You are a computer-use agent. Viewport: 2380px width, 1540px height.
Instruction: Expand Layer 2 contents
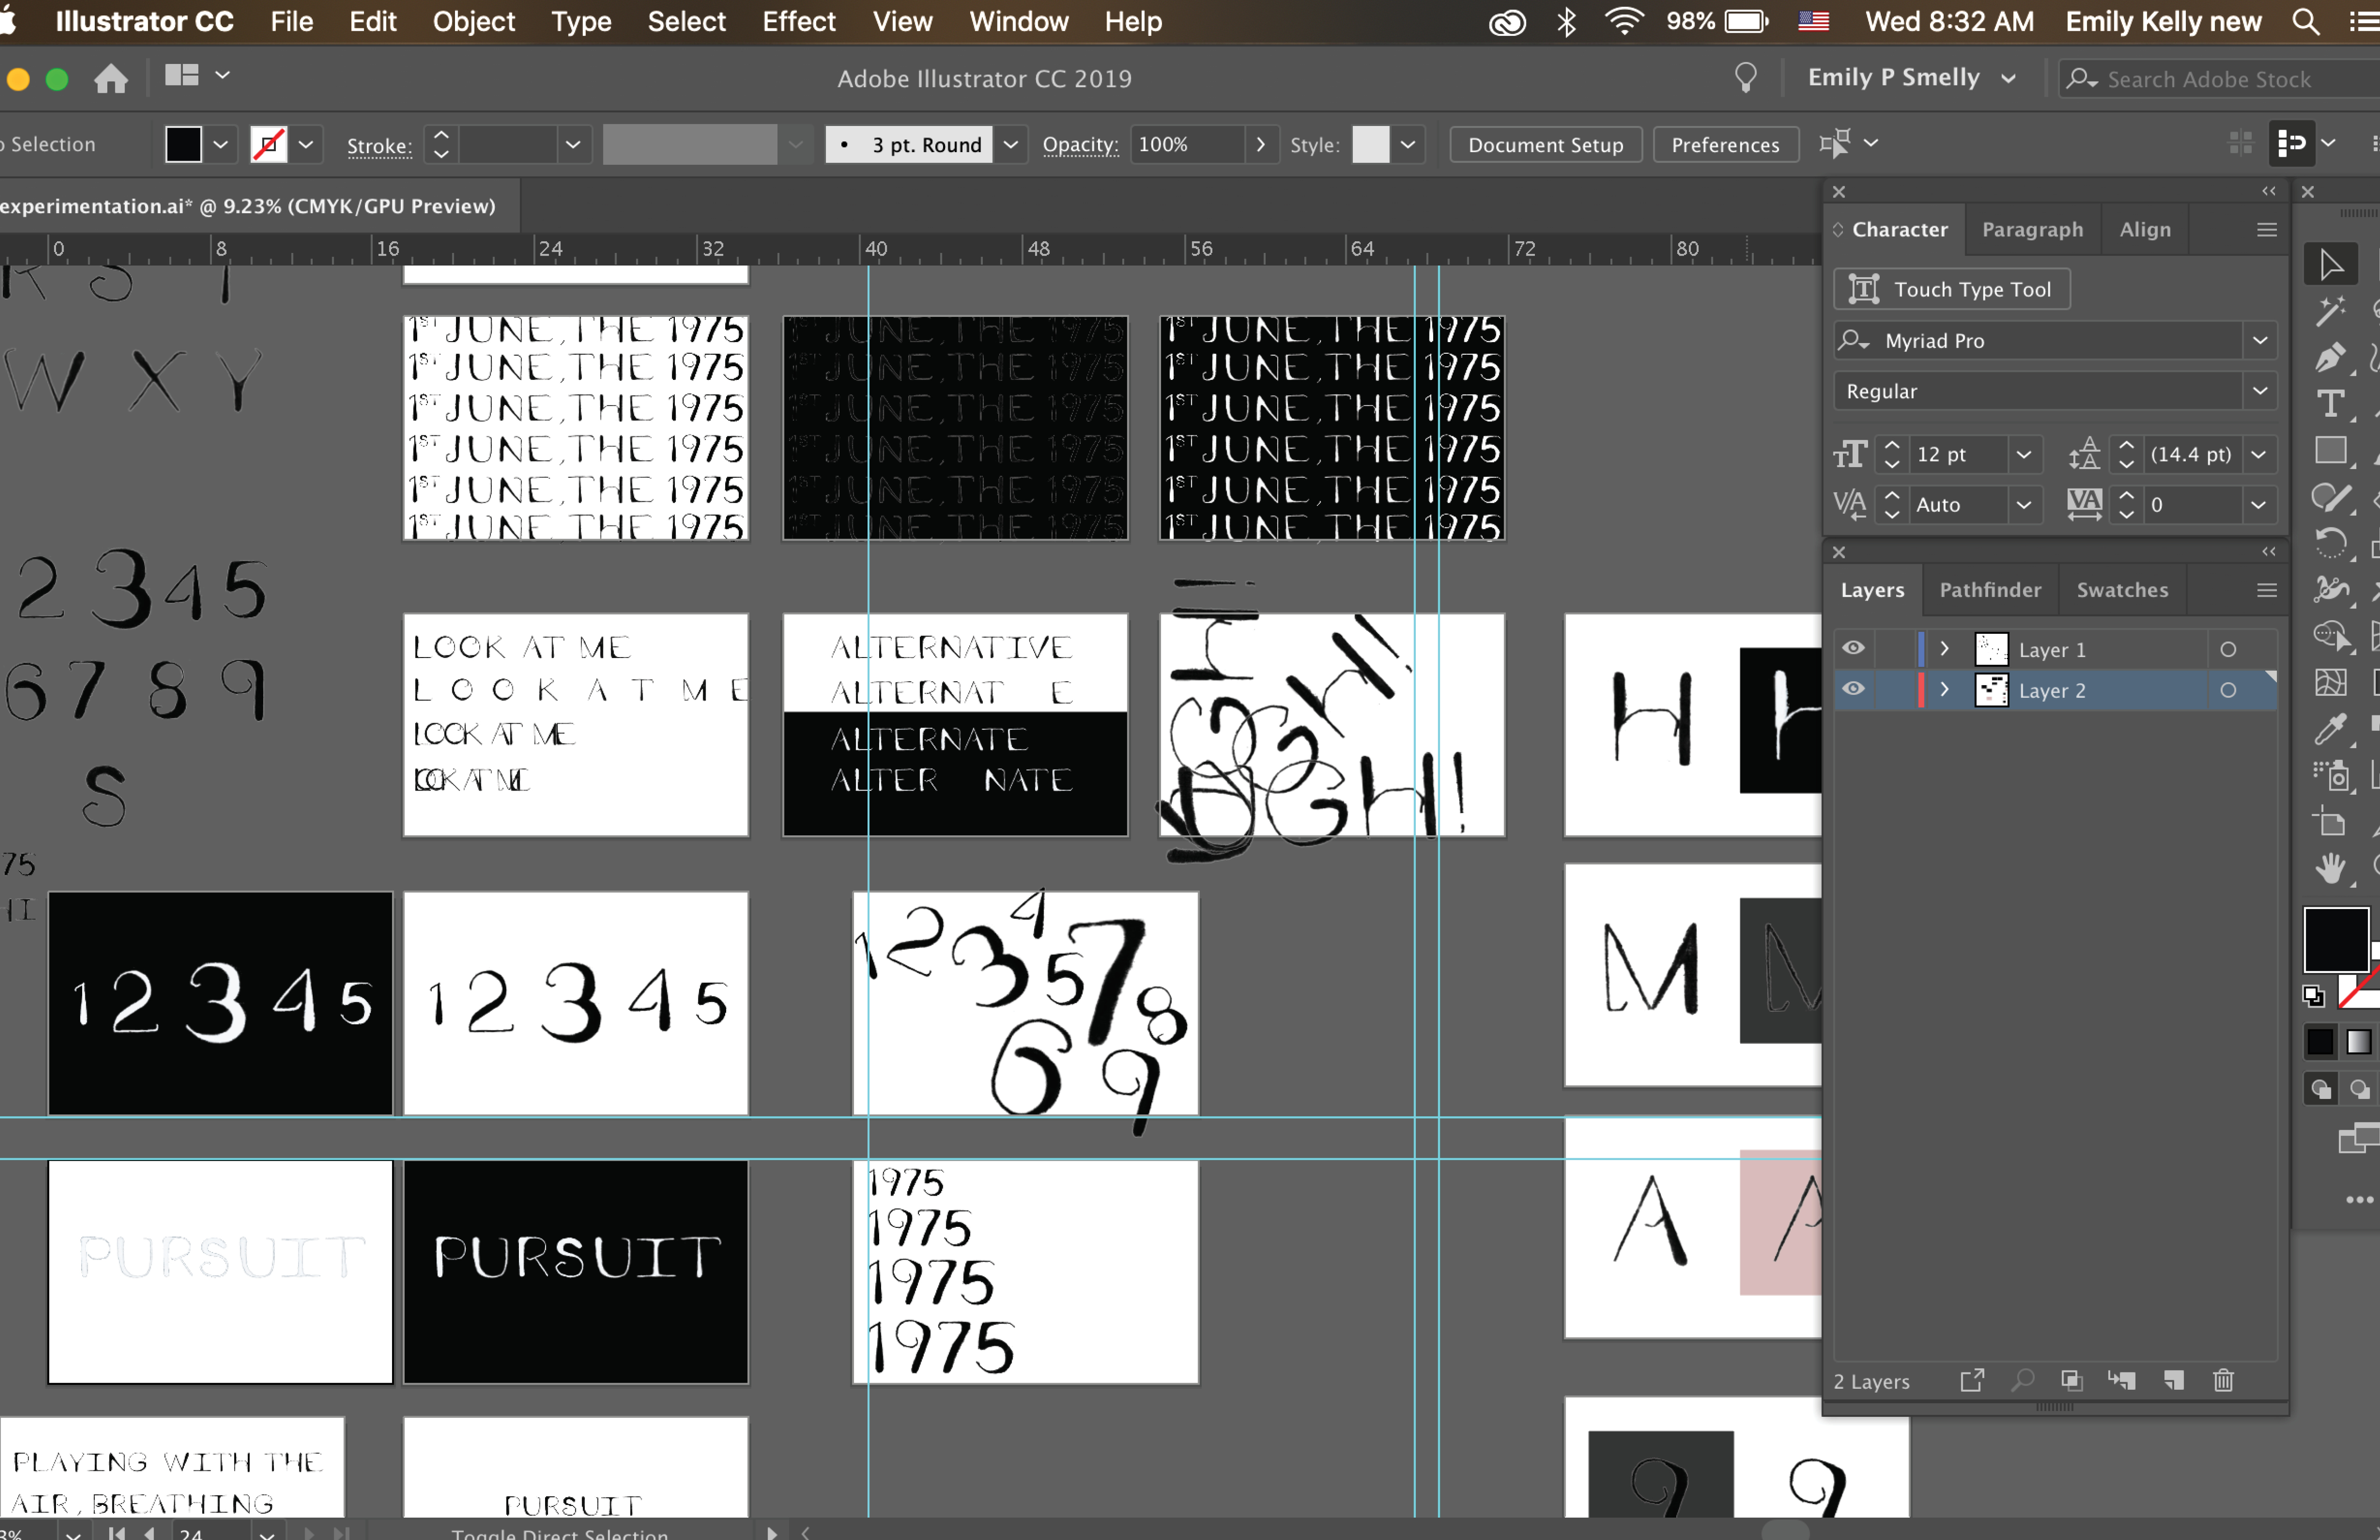pyautogui.click(x=1945, y=689)
